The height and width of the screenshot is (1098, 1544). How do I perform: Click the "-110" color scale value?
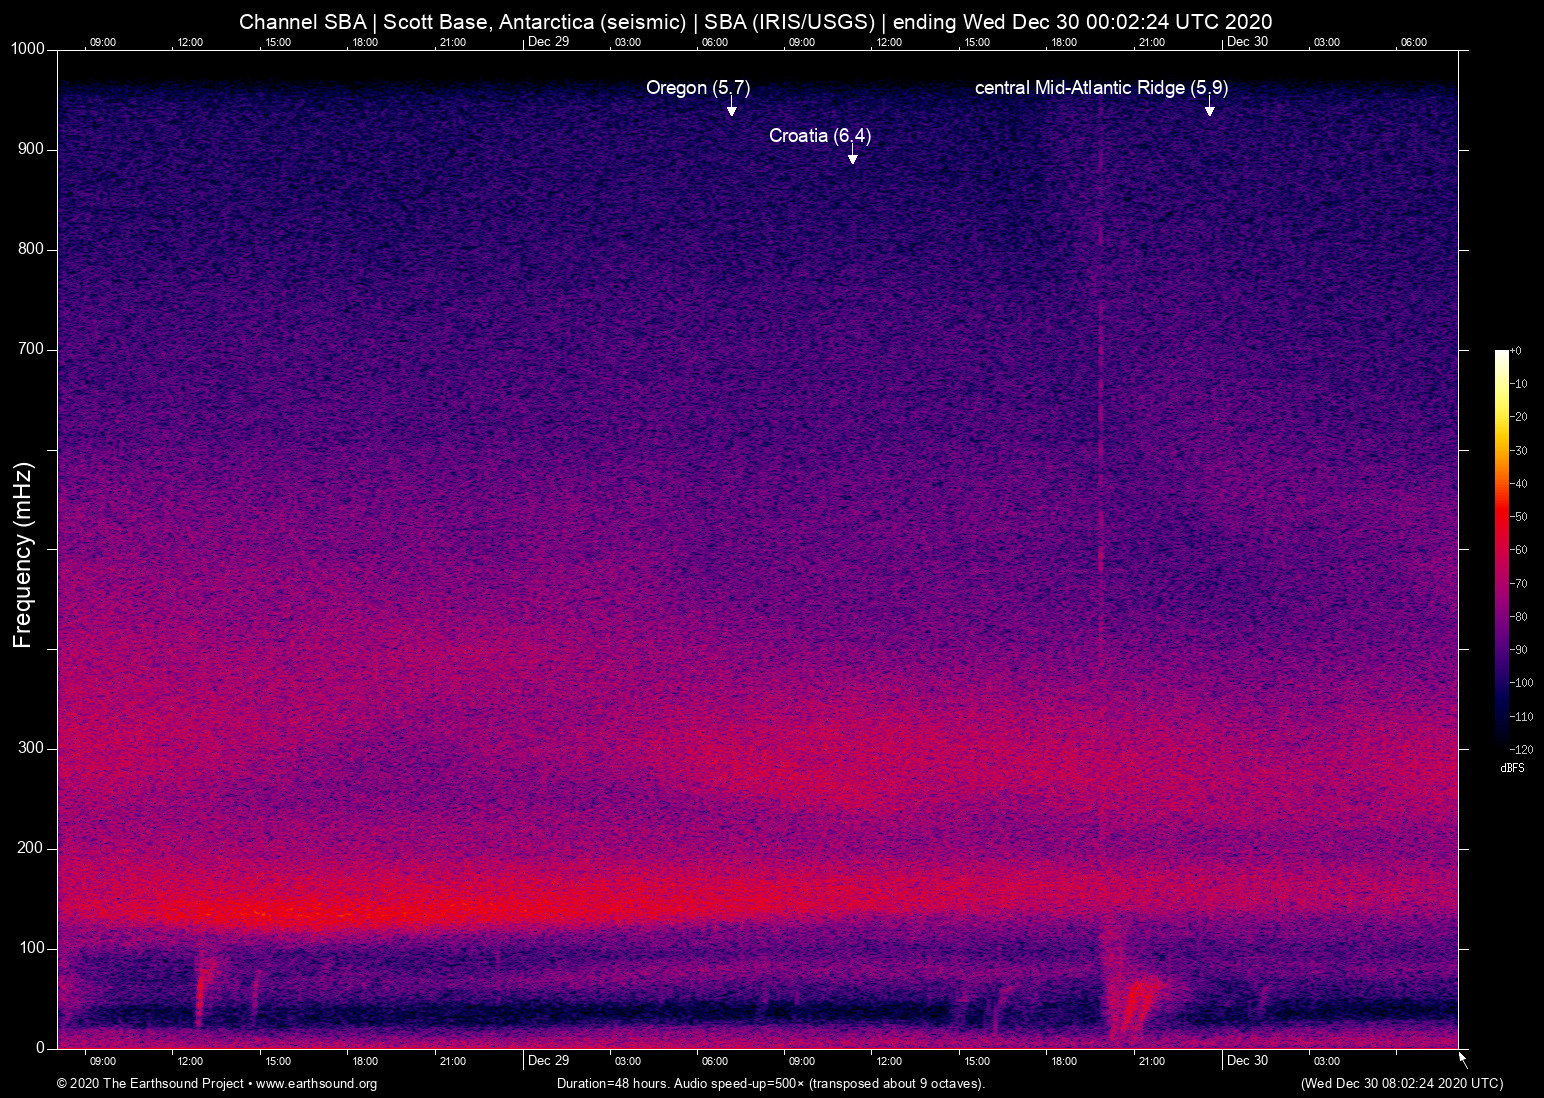tap(1522, 717)
